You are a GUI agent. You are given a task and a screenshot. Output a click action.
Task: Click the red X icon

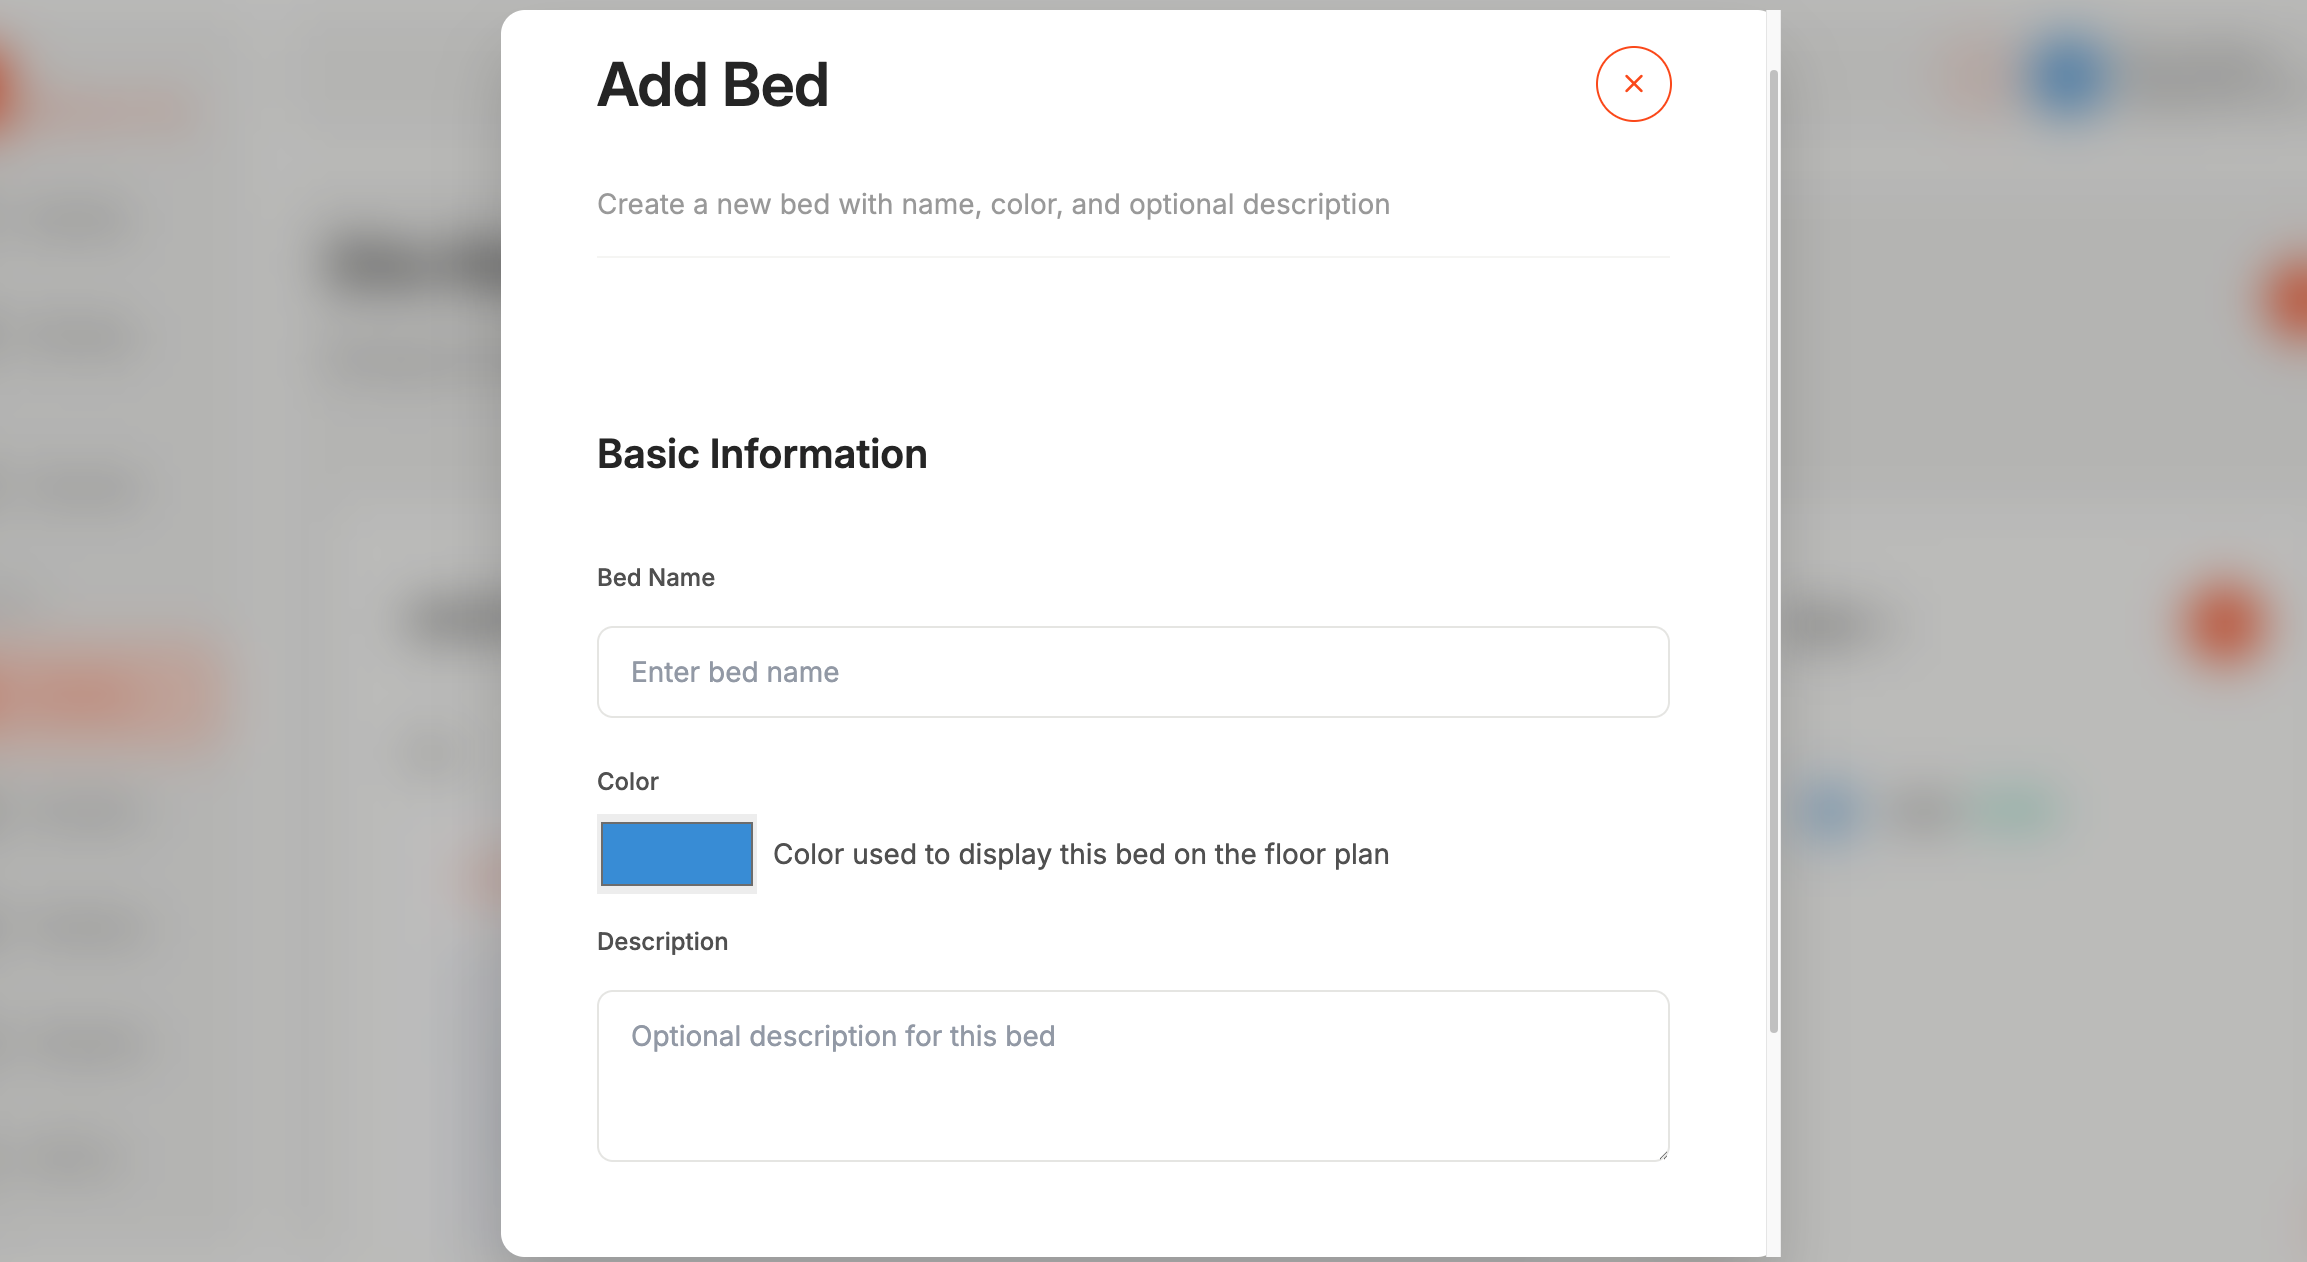click(1633, 84)
